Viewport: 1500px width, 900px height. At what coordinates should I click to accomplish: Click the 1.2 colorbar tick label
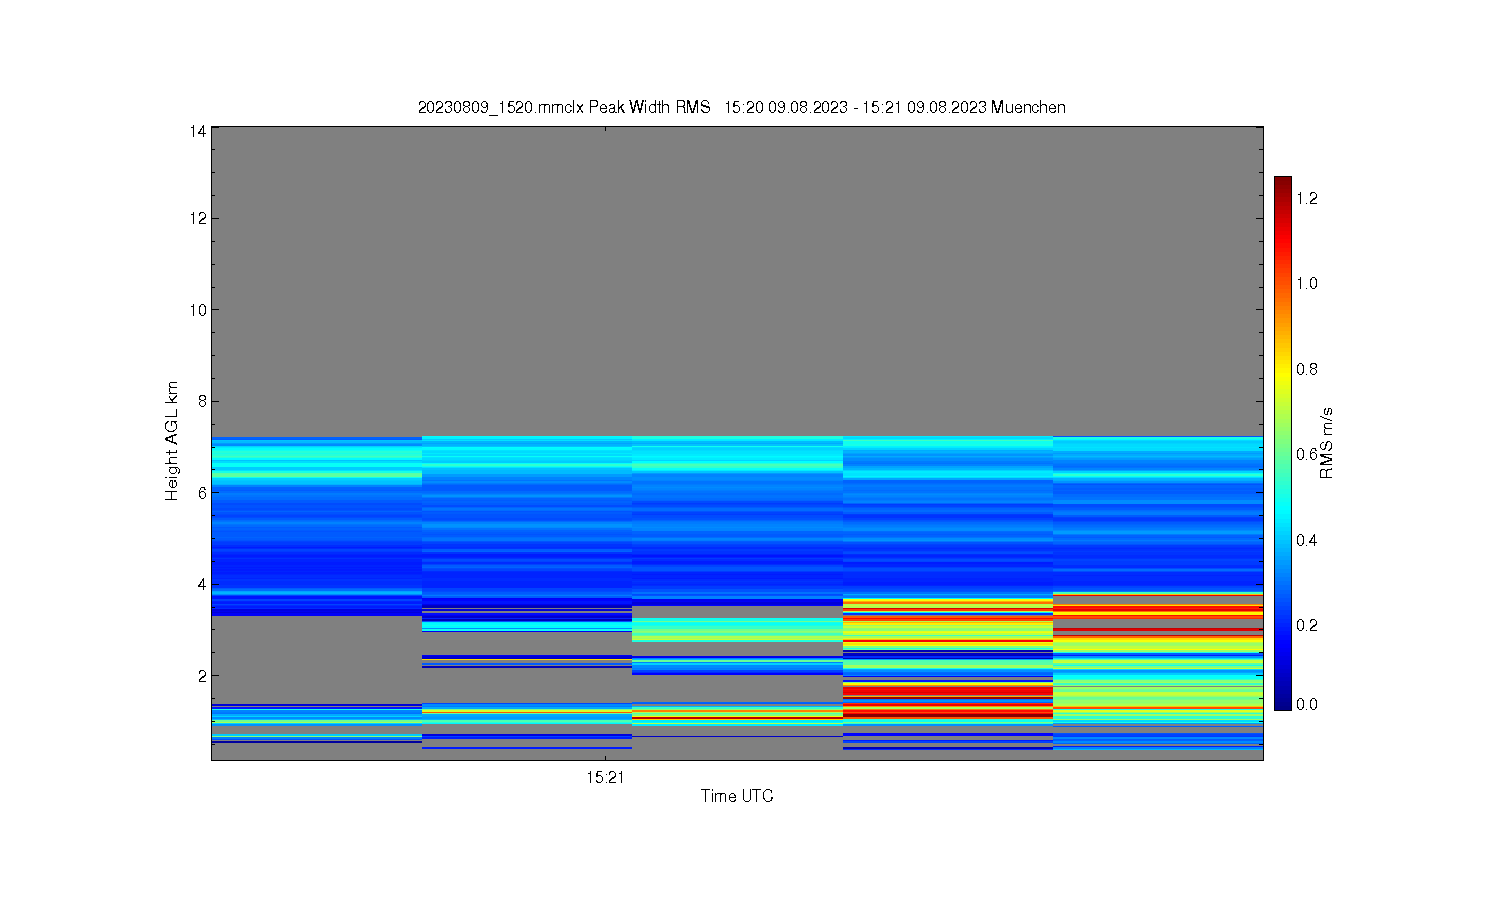(1306, 198)
